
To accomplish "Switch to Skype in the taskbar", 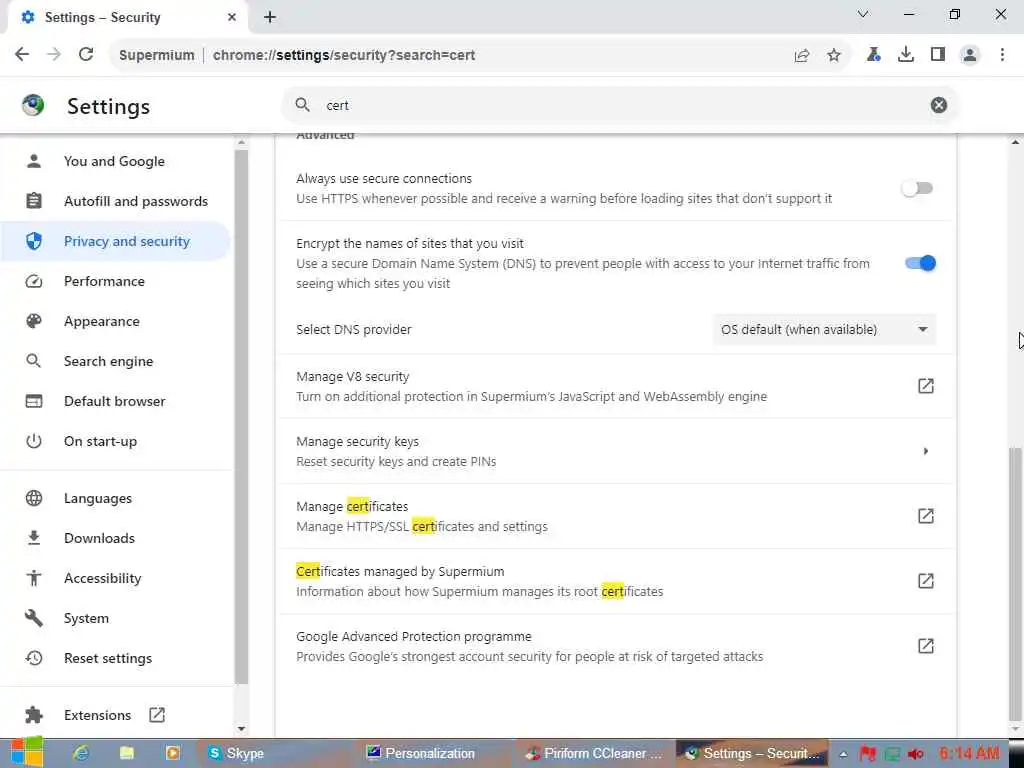I will click(277, 753).
